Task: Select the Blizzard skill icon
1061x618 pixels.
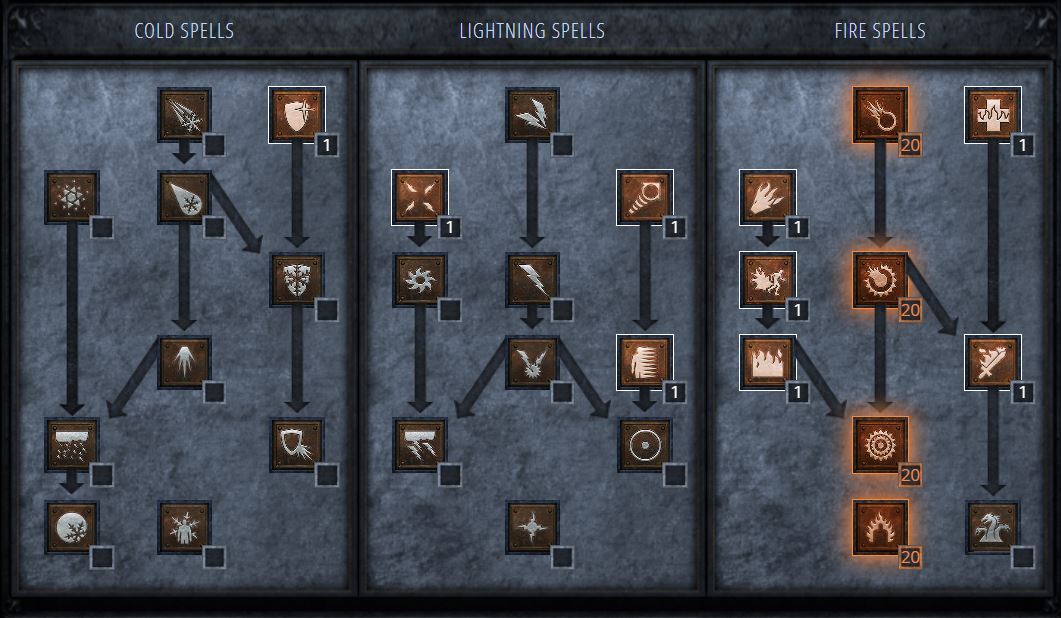Action: pyautogui.click(x=72, y=445)
